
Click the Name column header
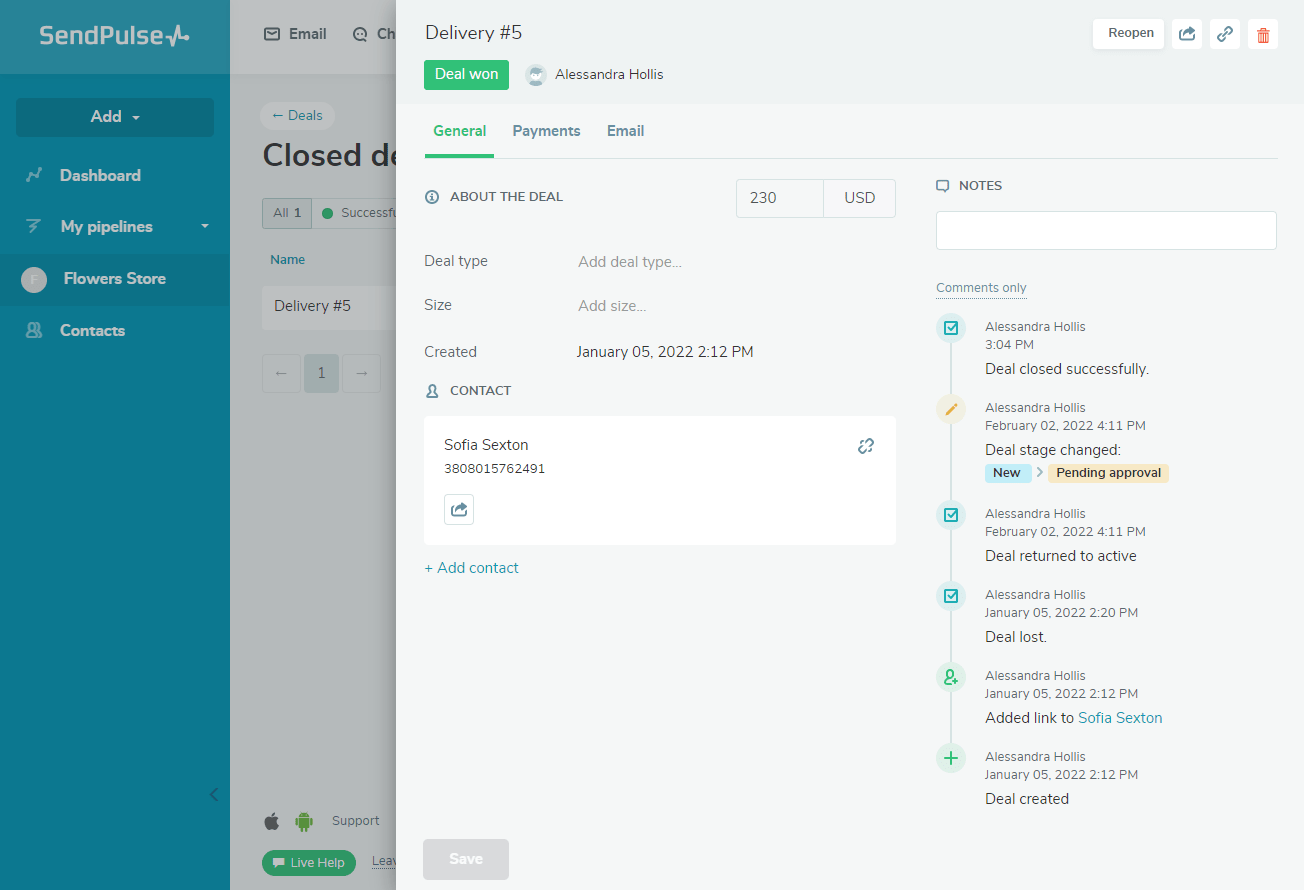pos(288,260)
